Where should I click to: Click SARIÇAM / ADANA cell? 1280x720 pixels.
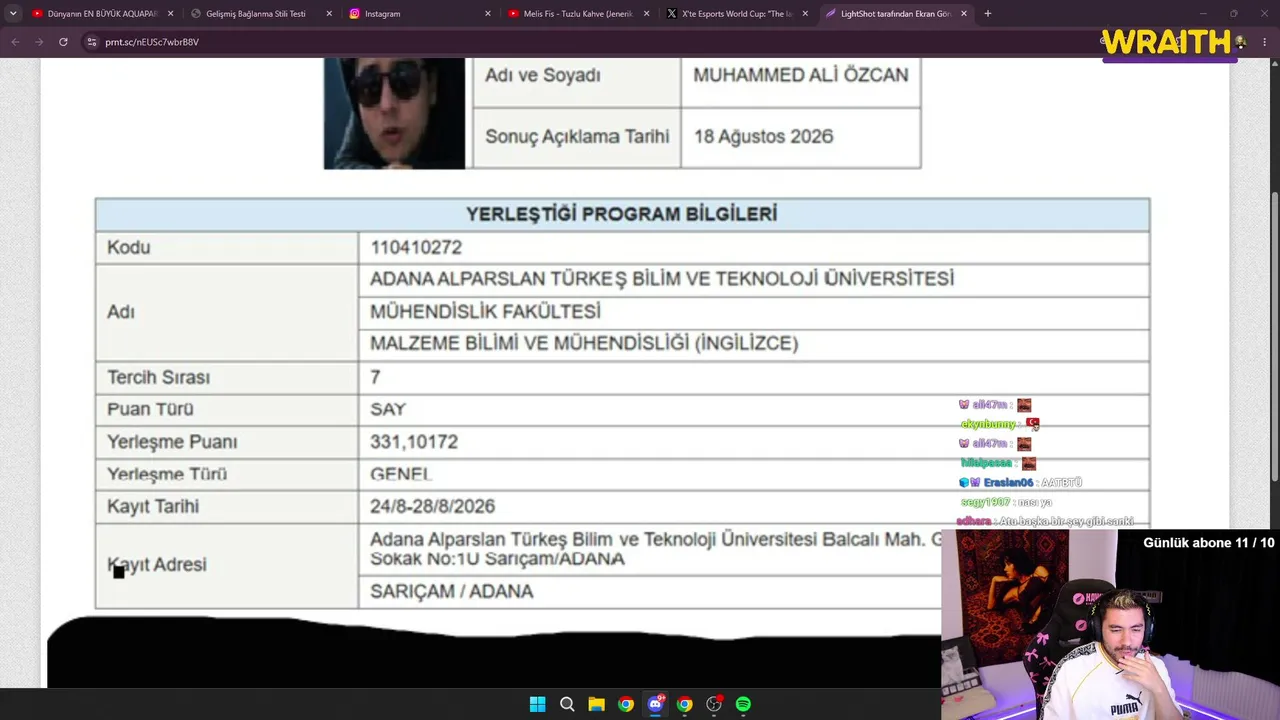tap(451, 591)
